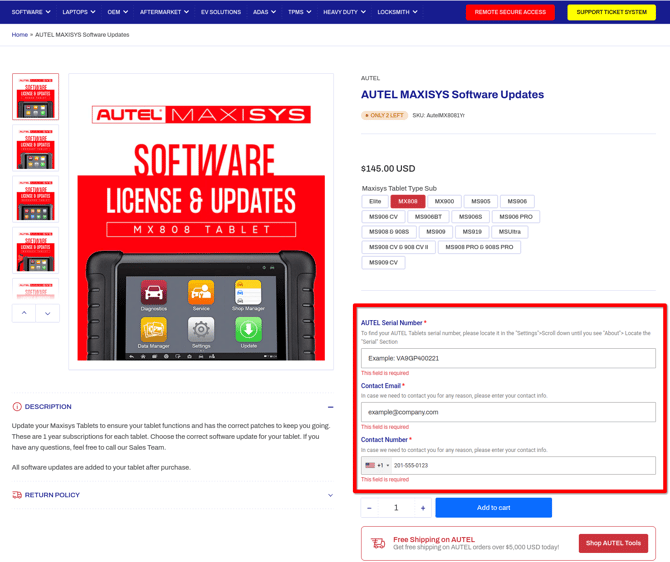
Task: Select MS908 PRO & 908S PRO option
Action: [x=479, y=247]
